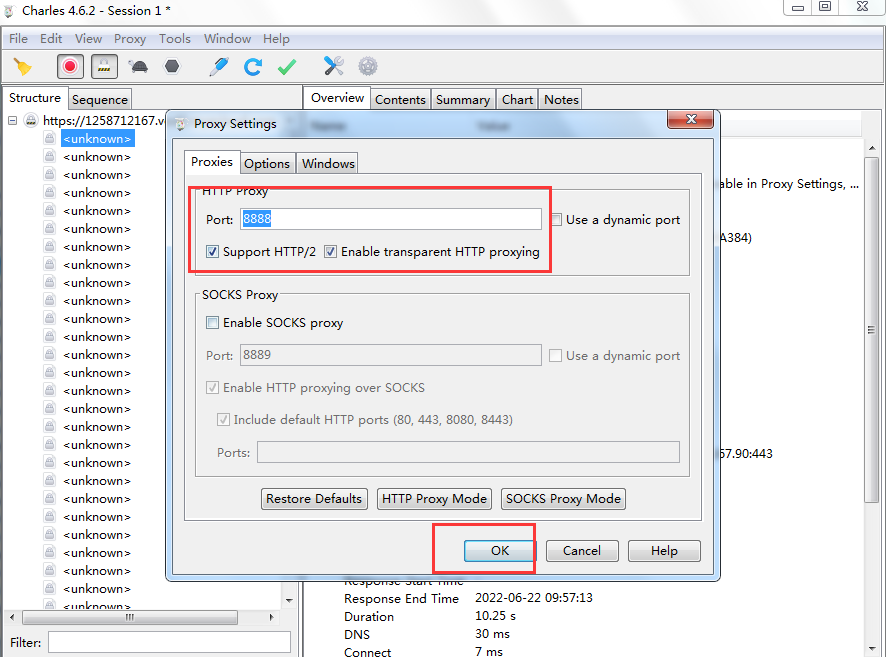Image resolution: width=886 pixels, height=657 pixels.
Task: Select the highlighted <unknown> tree row
Action: [x=97, y=138]
